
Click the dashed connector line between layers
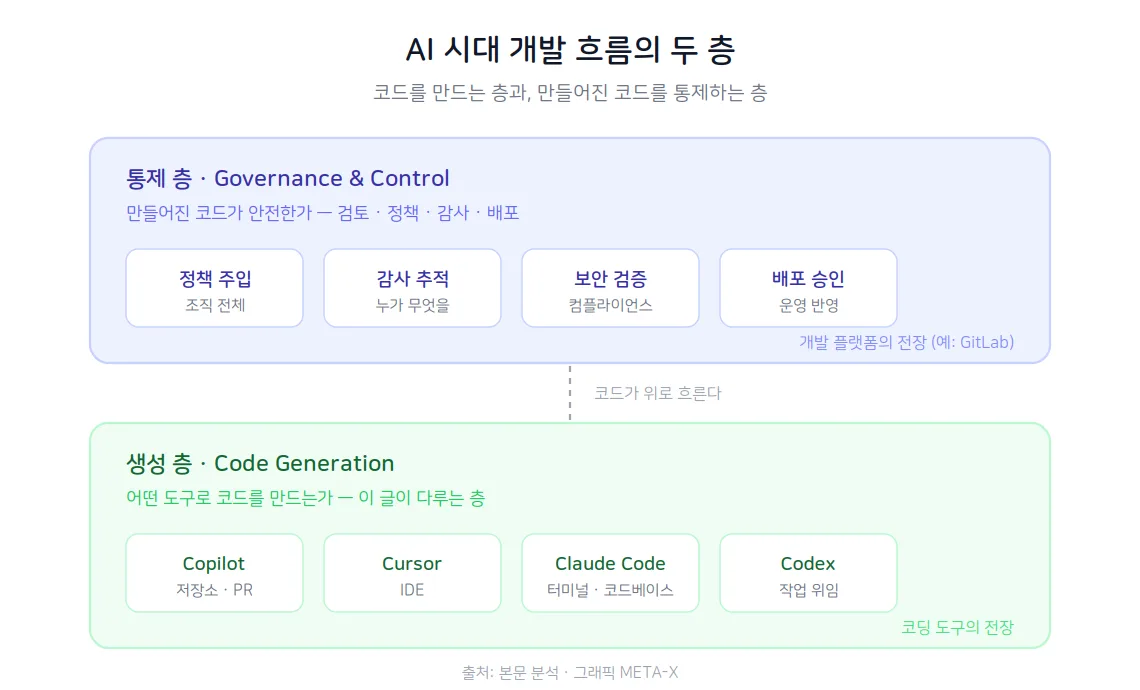pos(570,393)
